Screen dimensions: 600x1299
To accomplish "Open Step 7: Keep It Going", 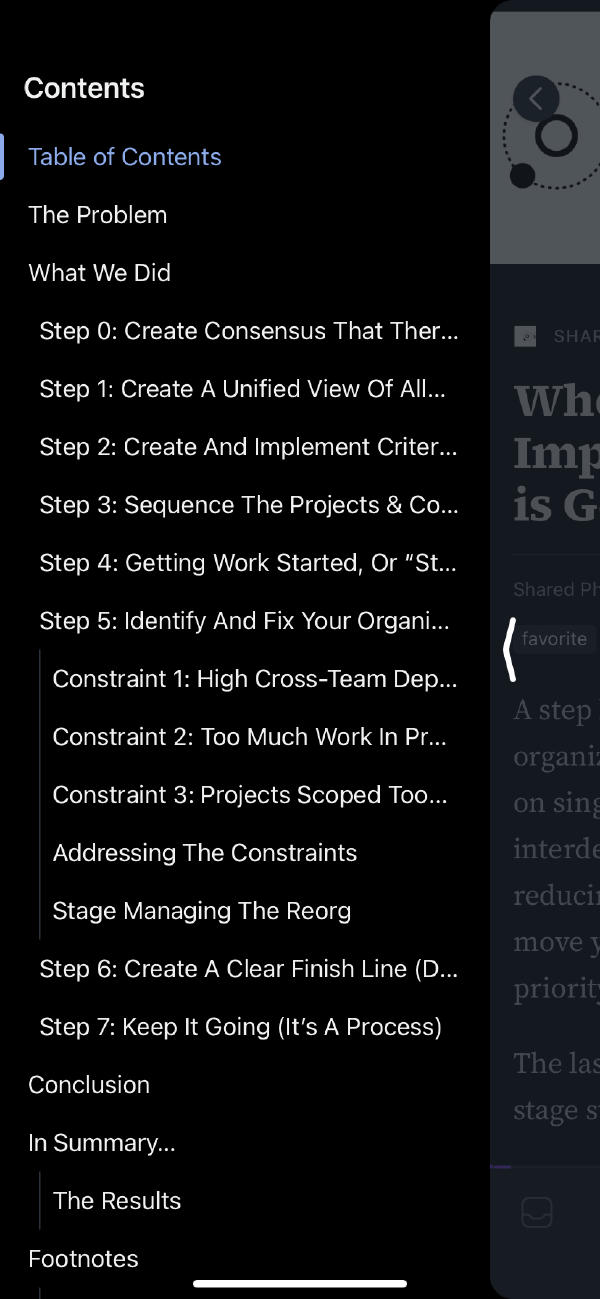I will click(x=241, y=1027).
